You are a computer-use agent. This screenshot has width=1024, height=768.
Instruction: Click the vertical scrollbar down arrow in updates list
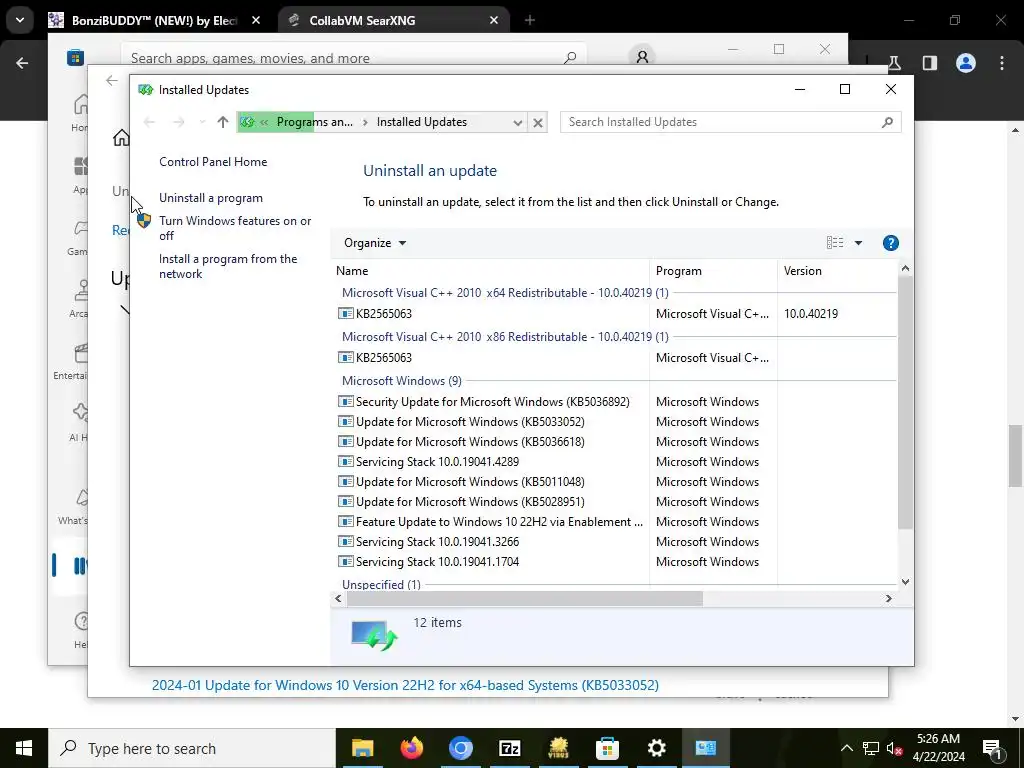pyautogui.click(x=905, y=582)
